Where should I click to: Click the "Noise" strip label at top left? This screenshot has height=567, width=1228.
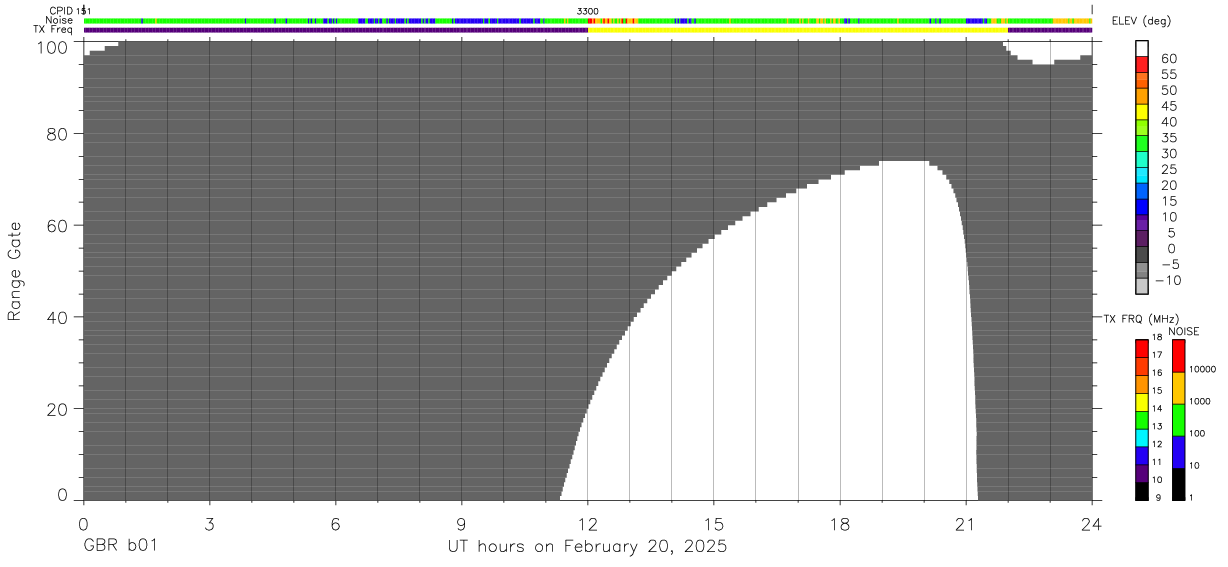(x=60, y=20)
